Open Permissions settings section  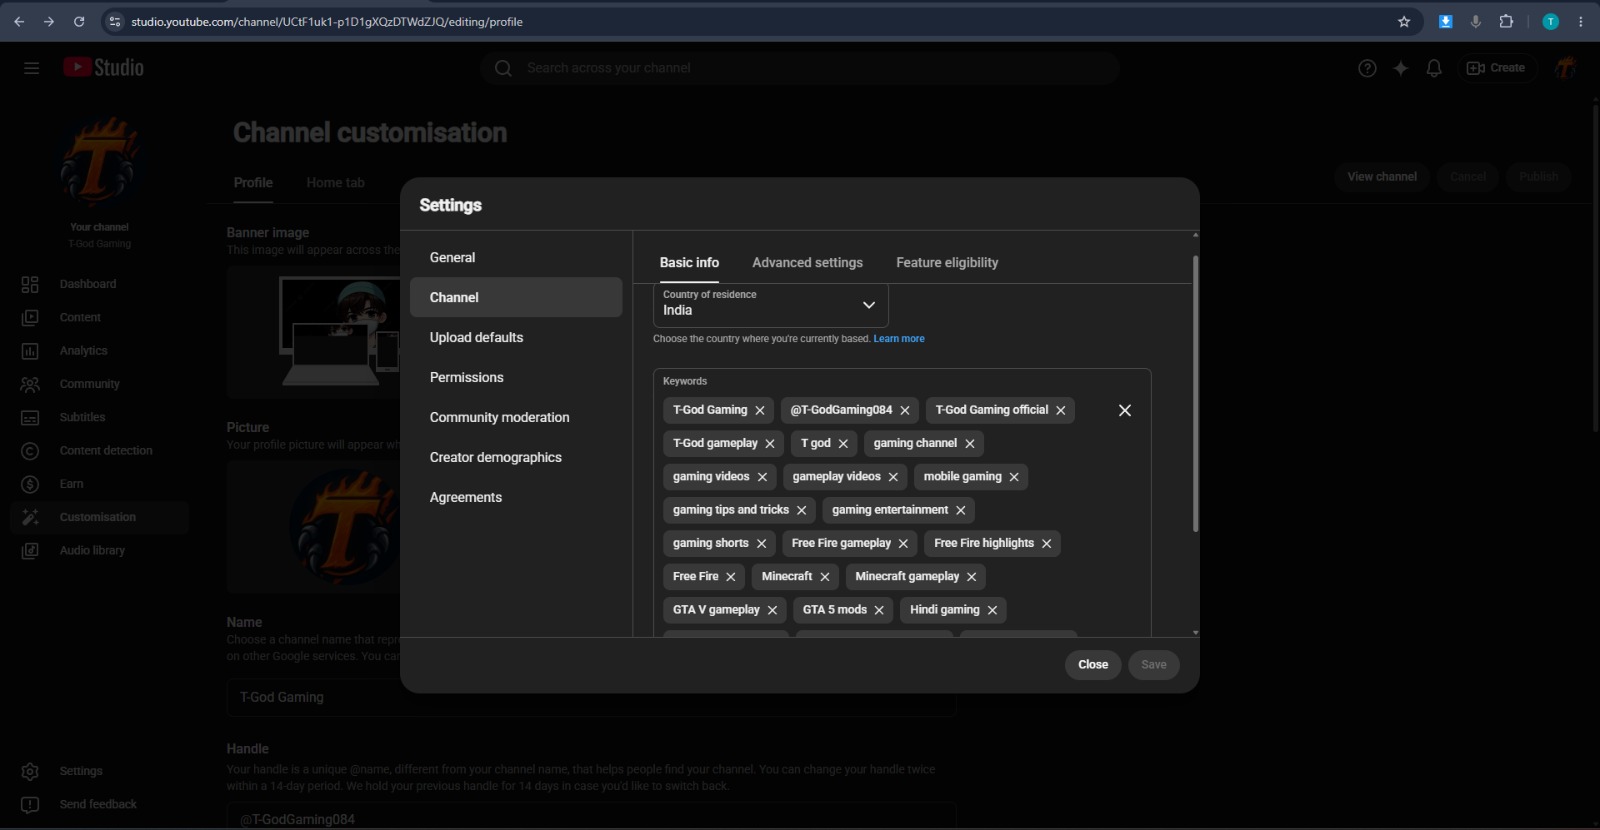(516, 377)
